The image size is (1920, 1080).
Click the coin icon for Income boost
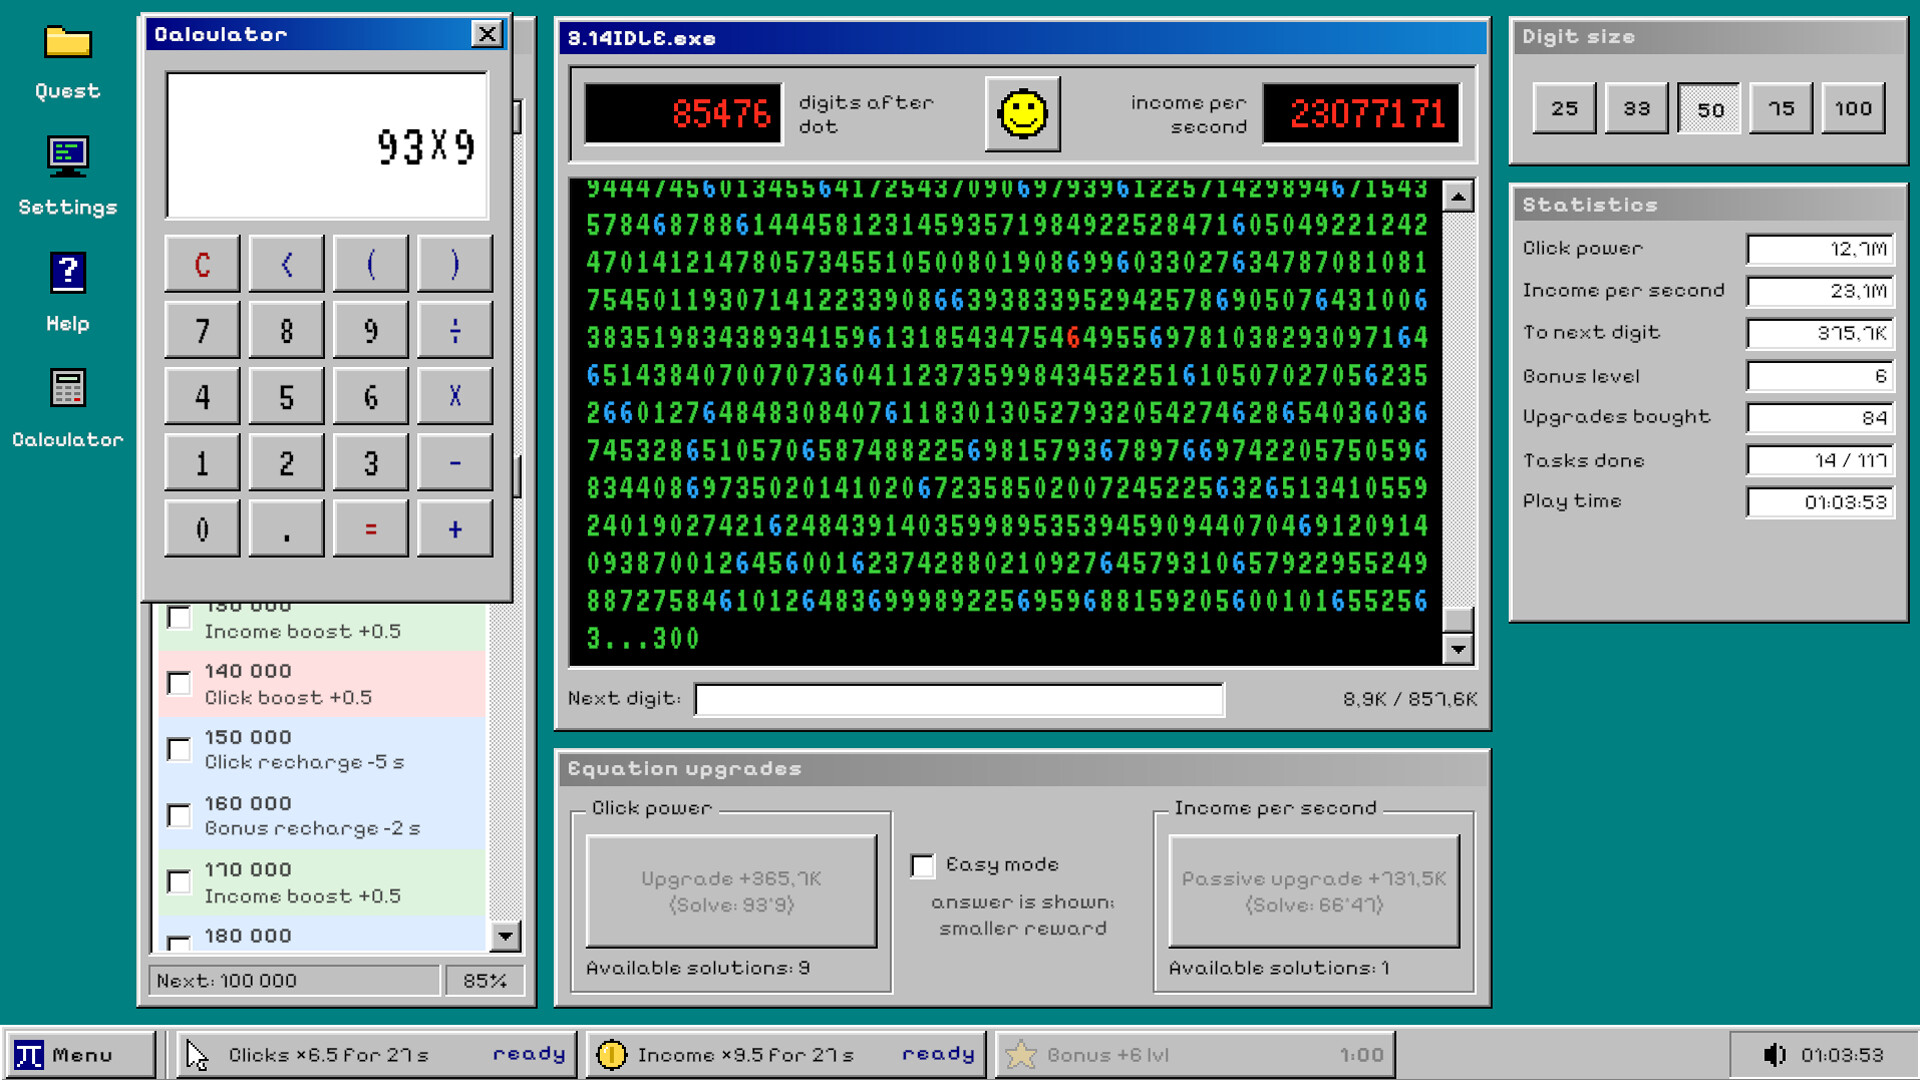click(611, 1055)
